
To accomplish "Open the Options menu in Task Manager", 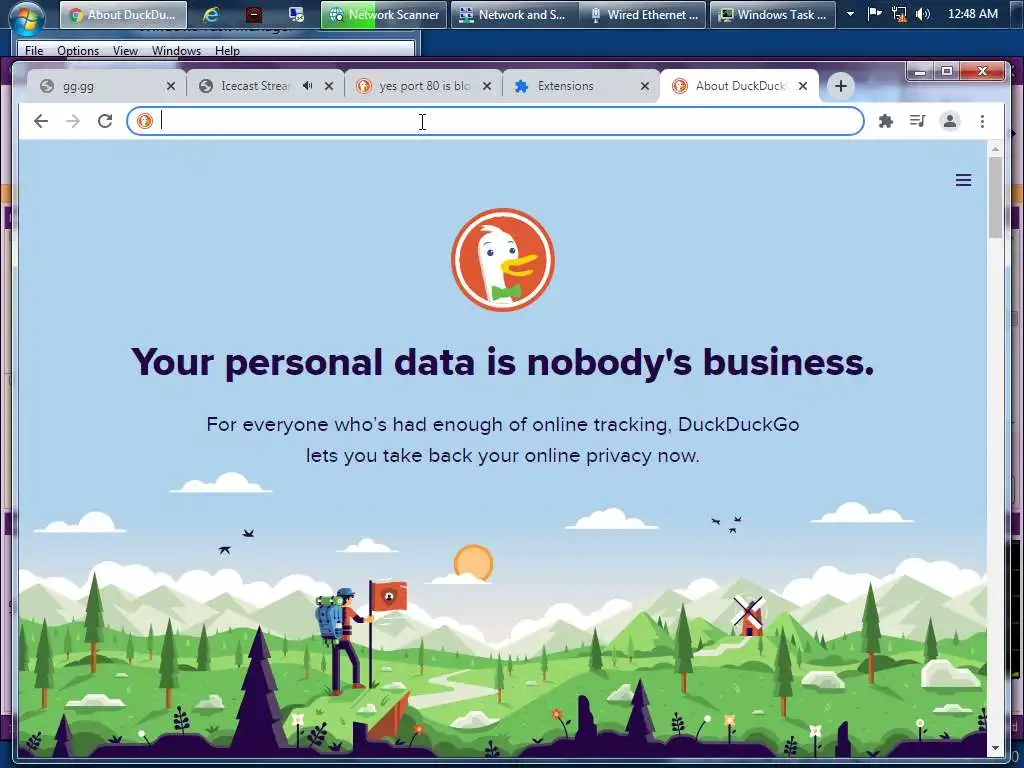I will pos(78,50).
